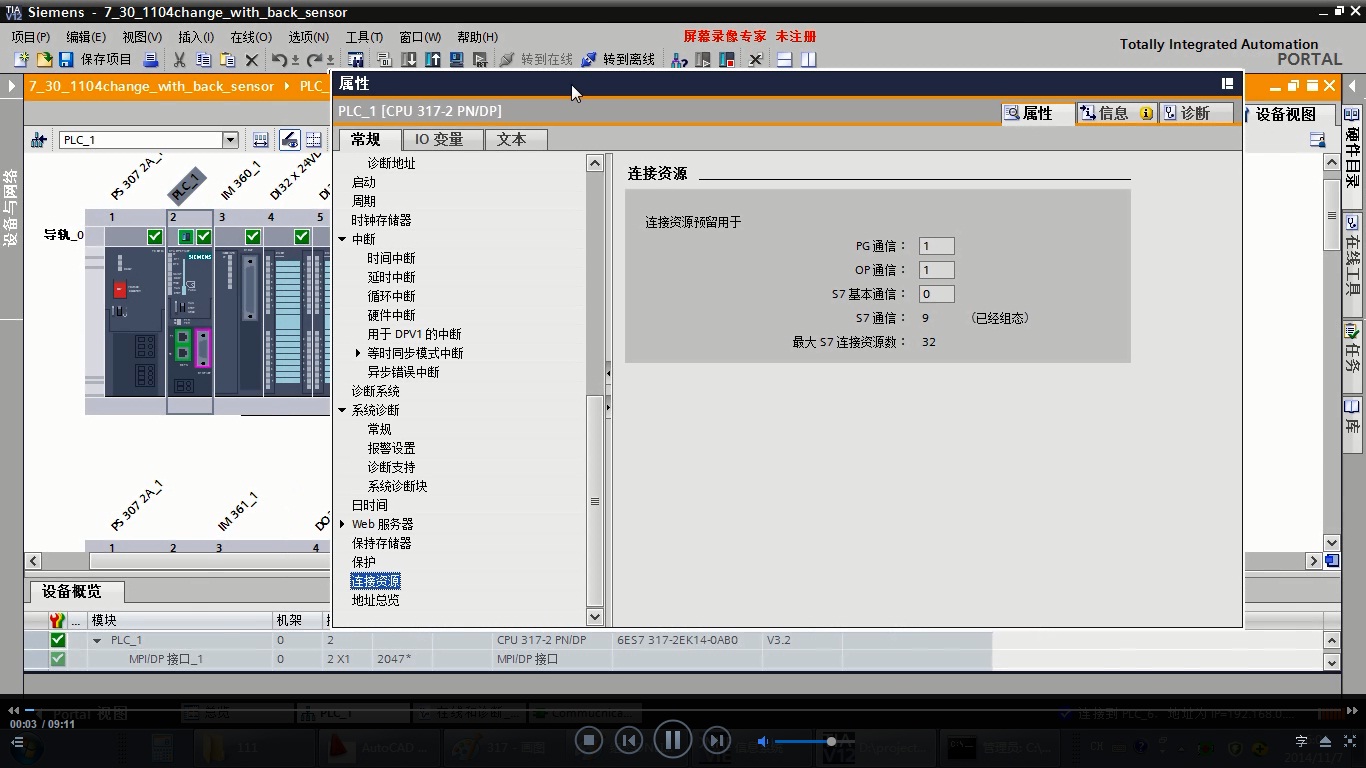Open the 硬件目录 hardware catalog side tab
The width and height of the screenshot is (1366, 768).
click(1352, 147)
